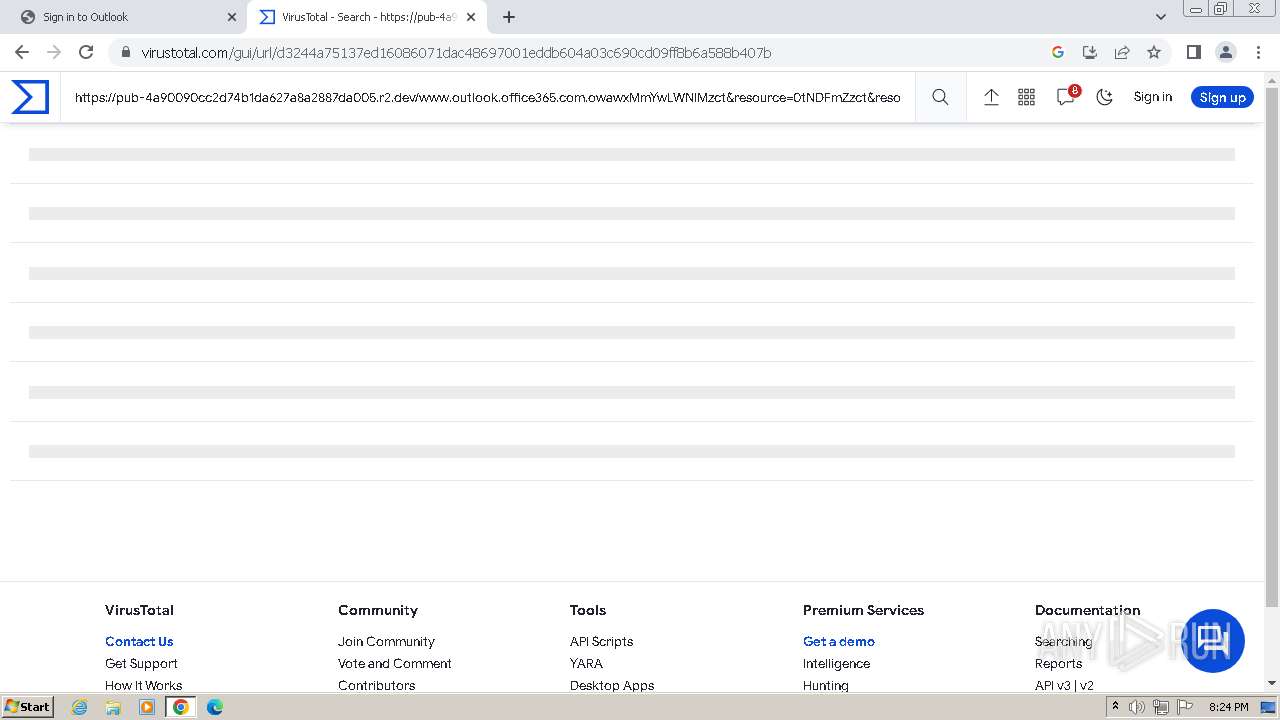Viewport: 1280px width, 720px height.
Task: Click the Google search icon in address bar
Action: tap(1058, 52)
